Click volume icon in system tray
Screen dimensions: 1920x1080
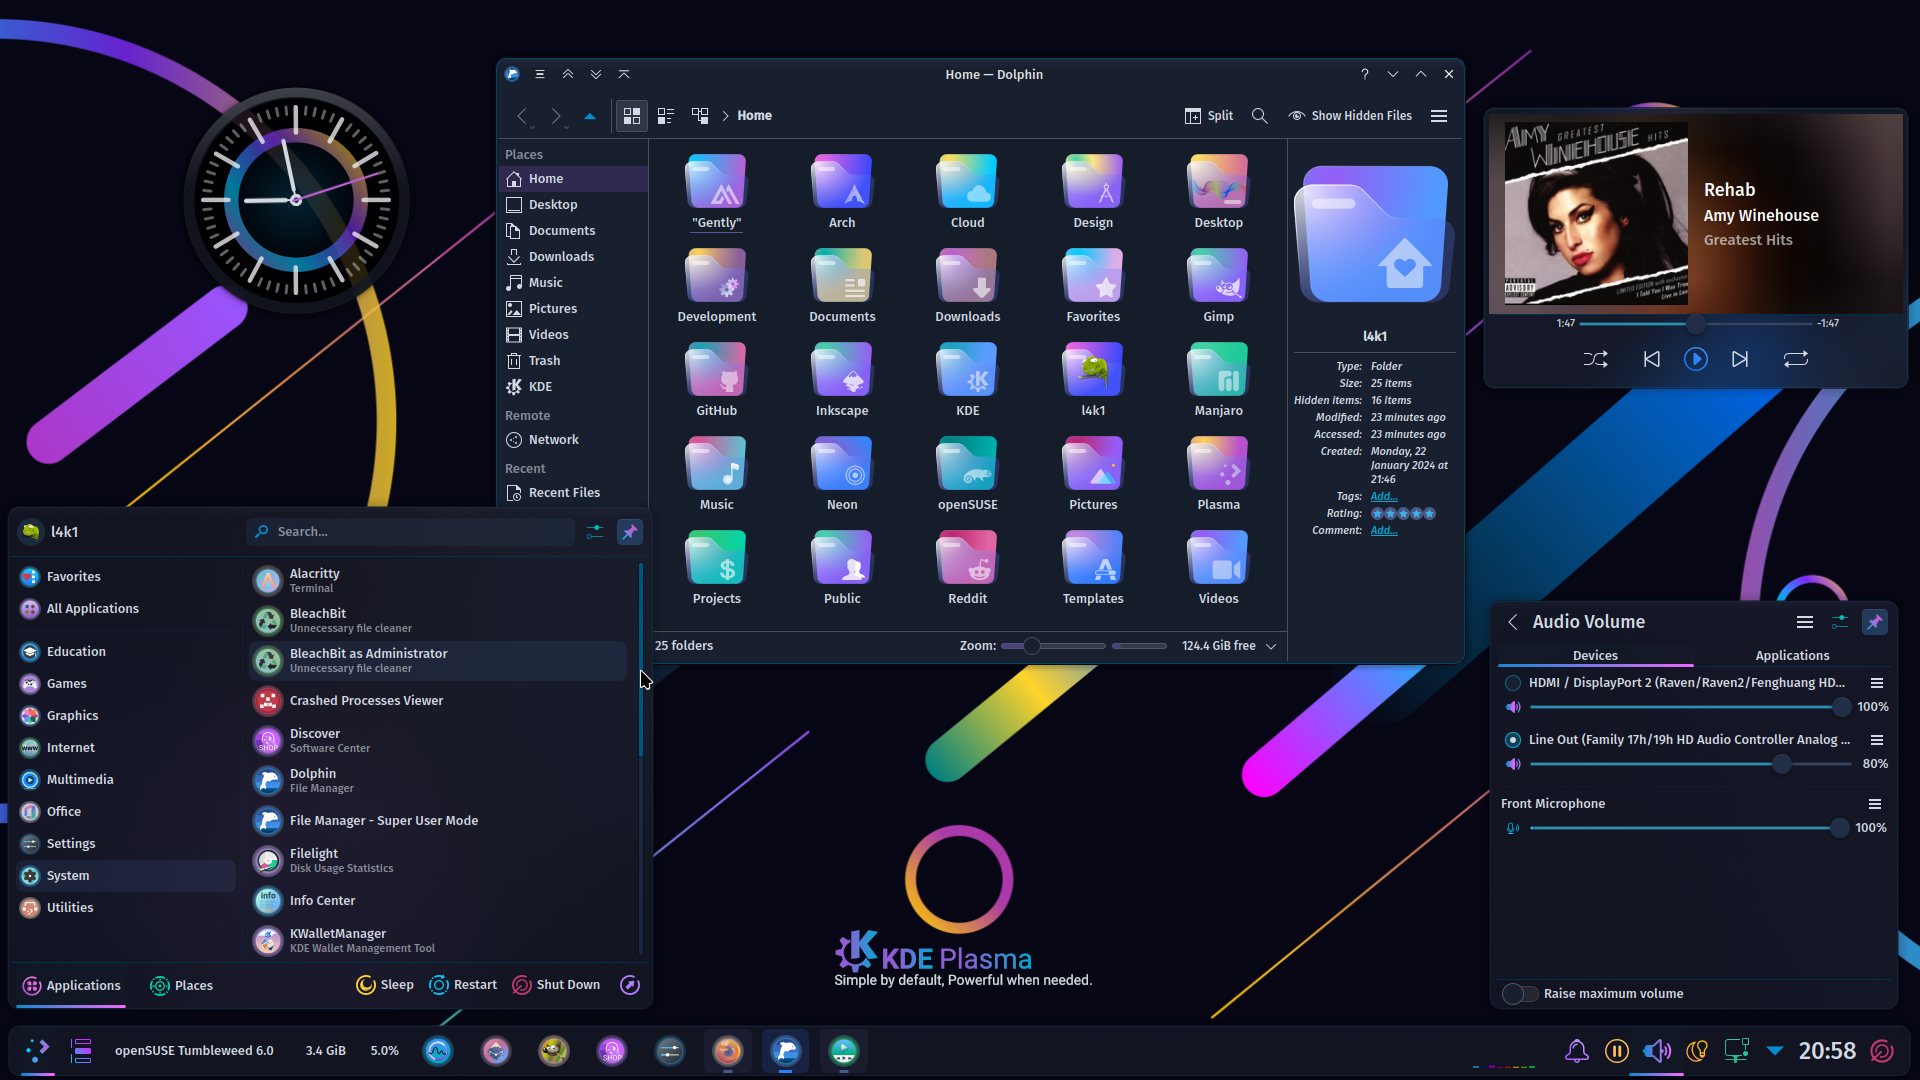[1657, 1051]
